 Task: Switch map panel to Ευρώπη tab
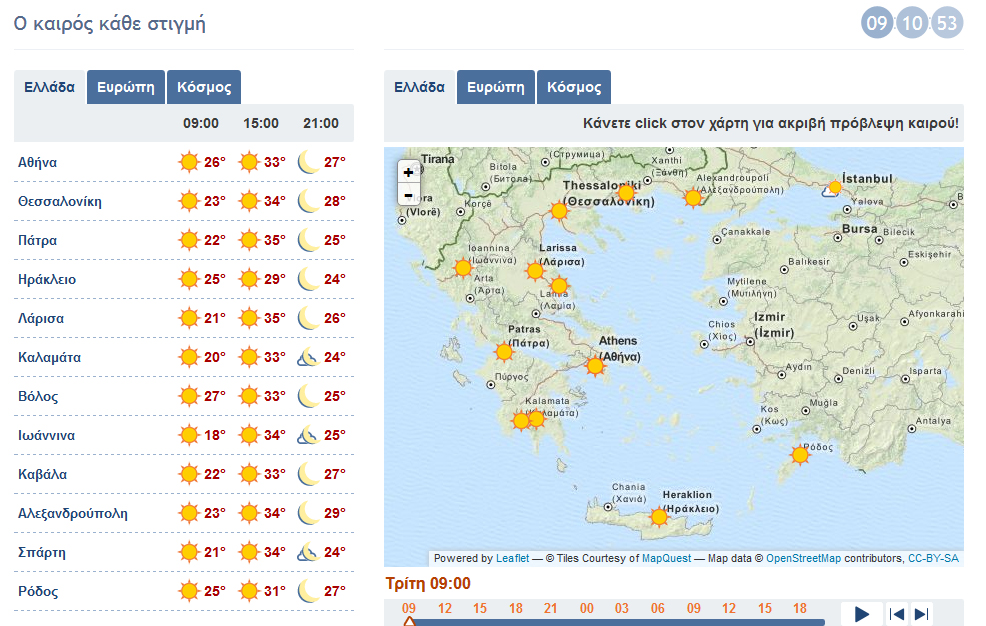pos(496,87)
